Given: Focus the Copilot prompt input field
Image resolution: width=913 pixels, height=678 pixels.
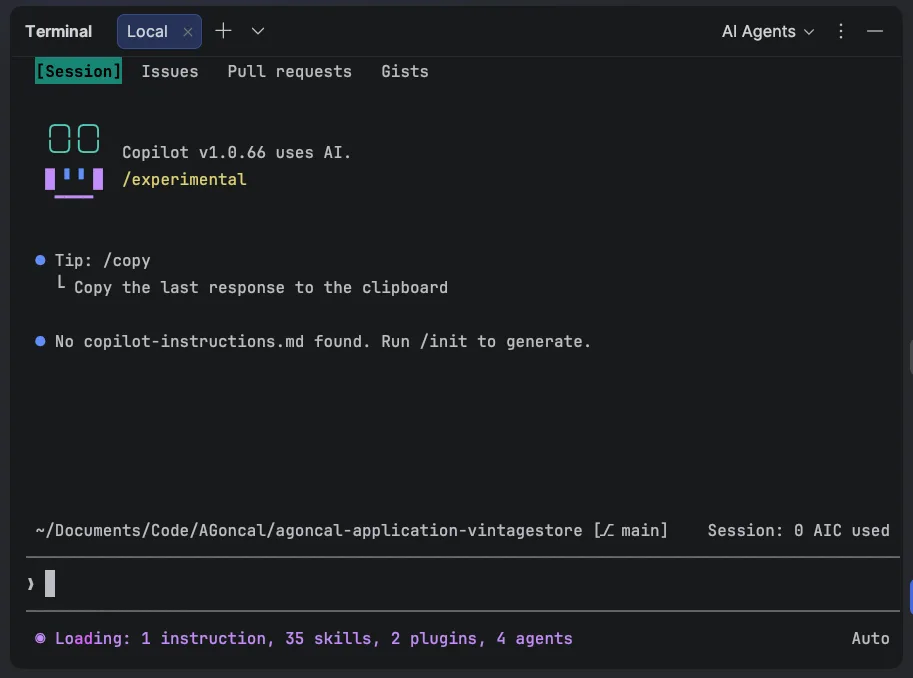Looking at the screenshot, I should (x=463, y=584).
